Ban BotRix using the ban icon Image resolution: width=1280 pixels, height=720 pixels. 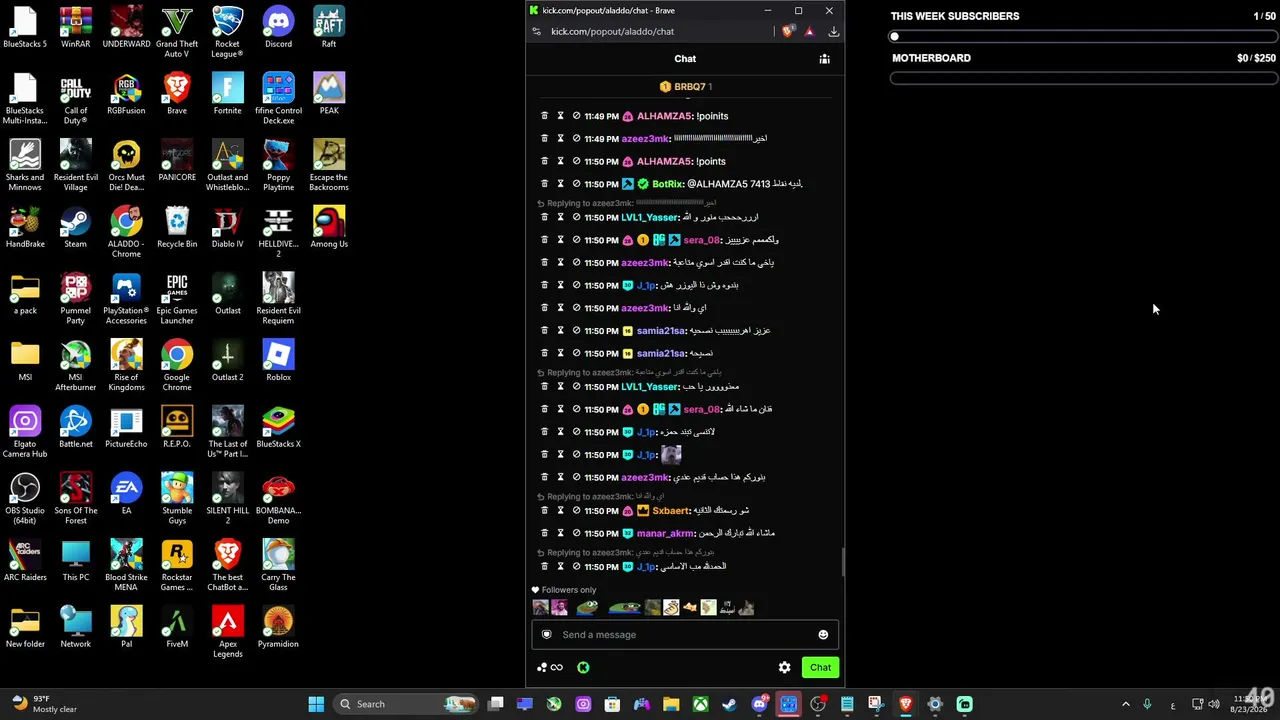pos(576,184)
